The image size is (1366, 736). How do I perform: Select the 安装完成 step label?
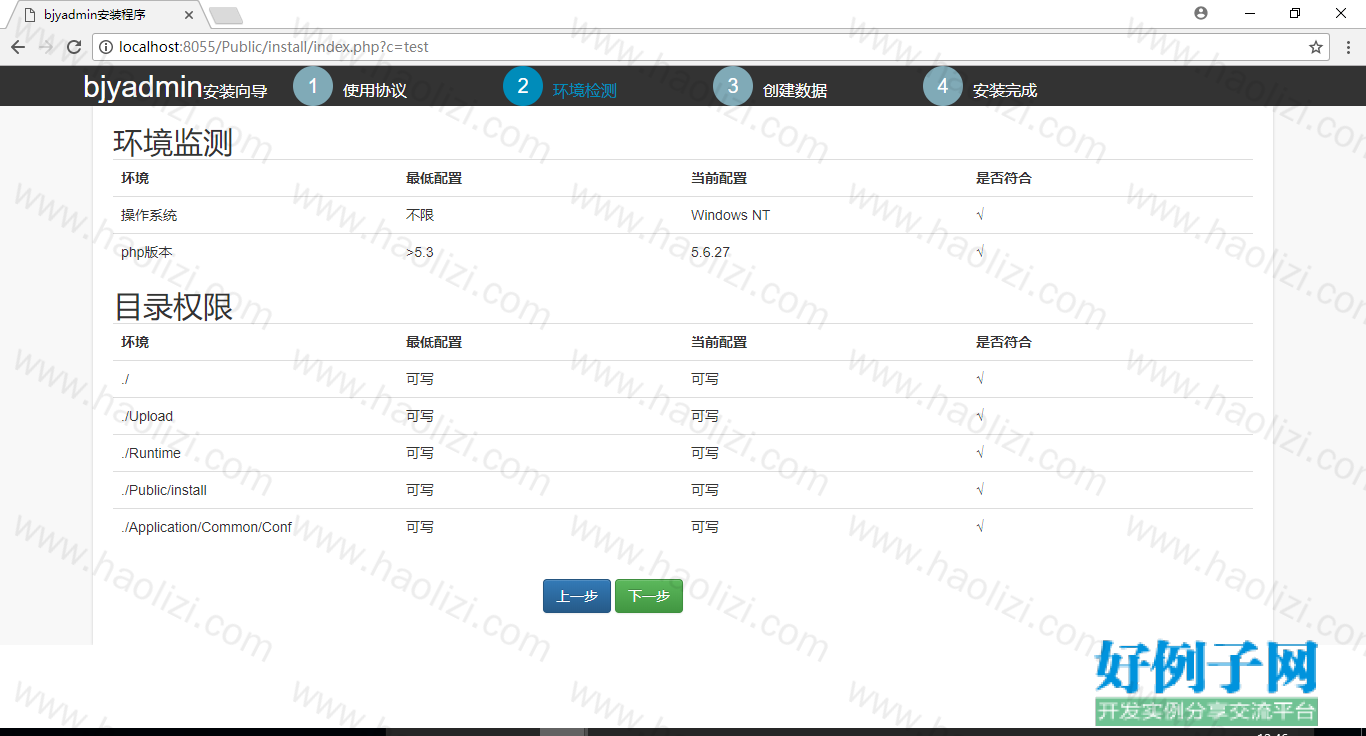(1005, 90)
